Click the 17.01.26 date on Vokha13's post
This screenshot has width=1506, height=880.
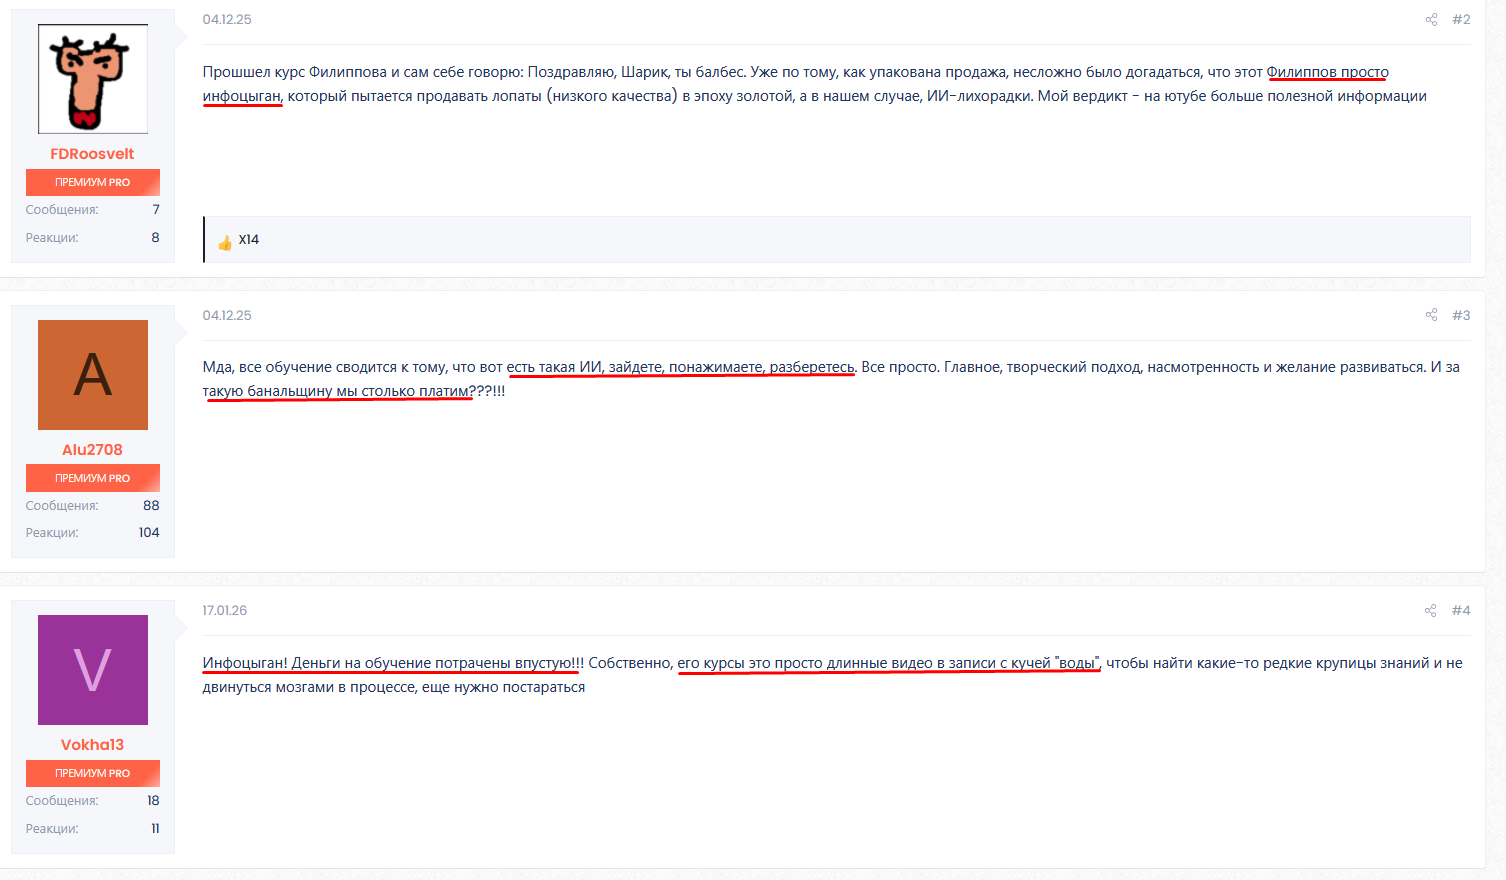click(x=225, y=610)
